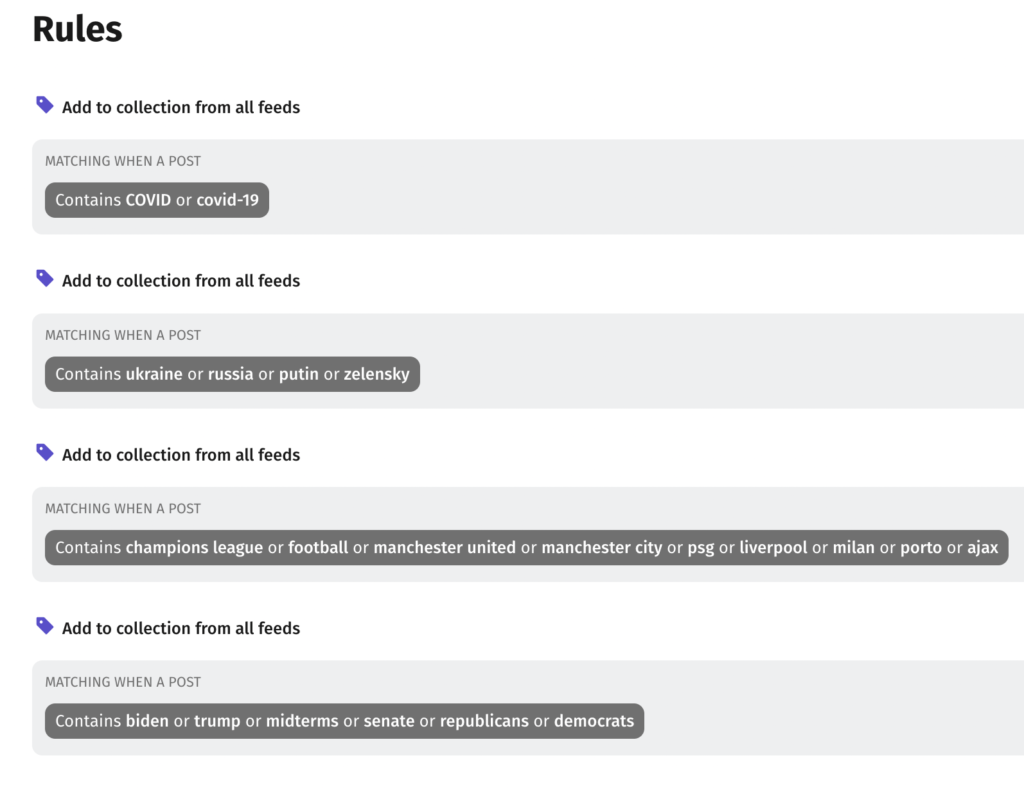Viewport: 1024px width, 803px height.
Task: Open the 'Contains ukraine or russia' condition pill
Action: 232,374
